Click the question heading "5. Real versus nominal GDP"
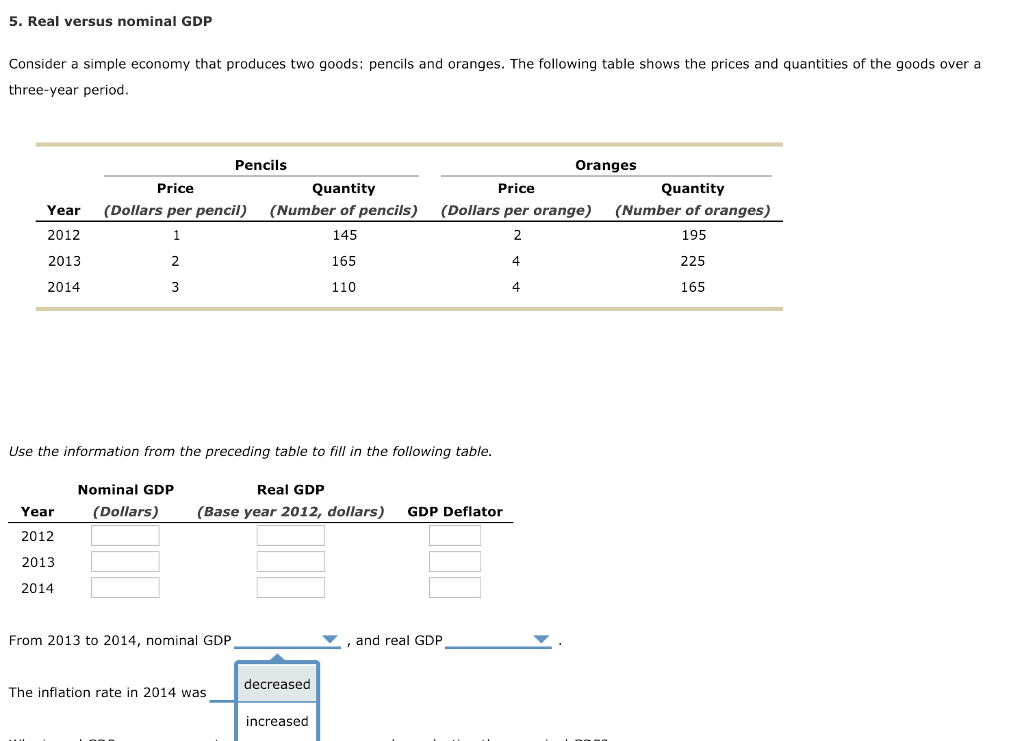Screen dimensions: 1024x741 pos(110,20)
